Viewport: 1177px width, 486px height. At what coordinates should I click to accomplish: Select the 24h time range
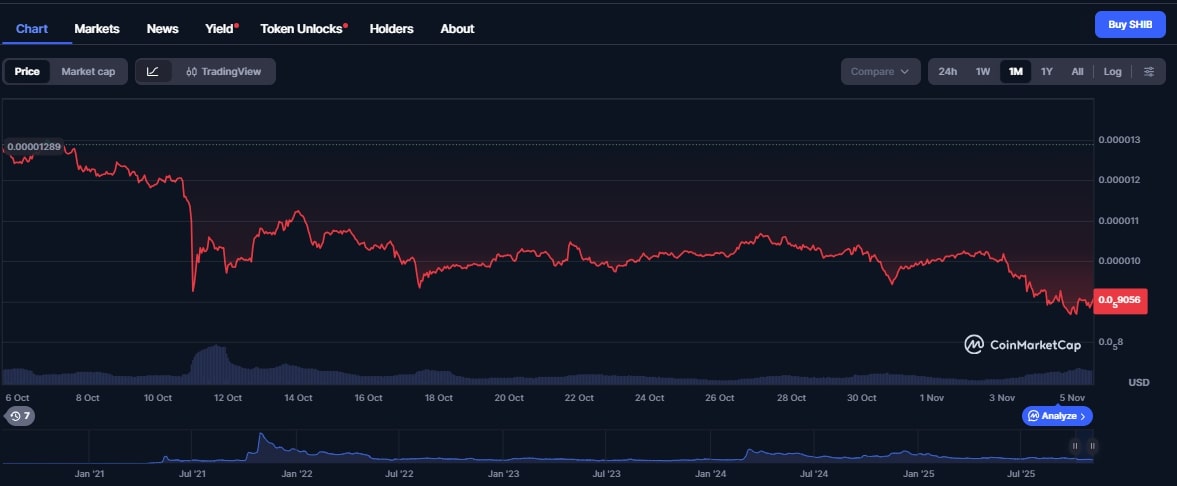point(947,71)
